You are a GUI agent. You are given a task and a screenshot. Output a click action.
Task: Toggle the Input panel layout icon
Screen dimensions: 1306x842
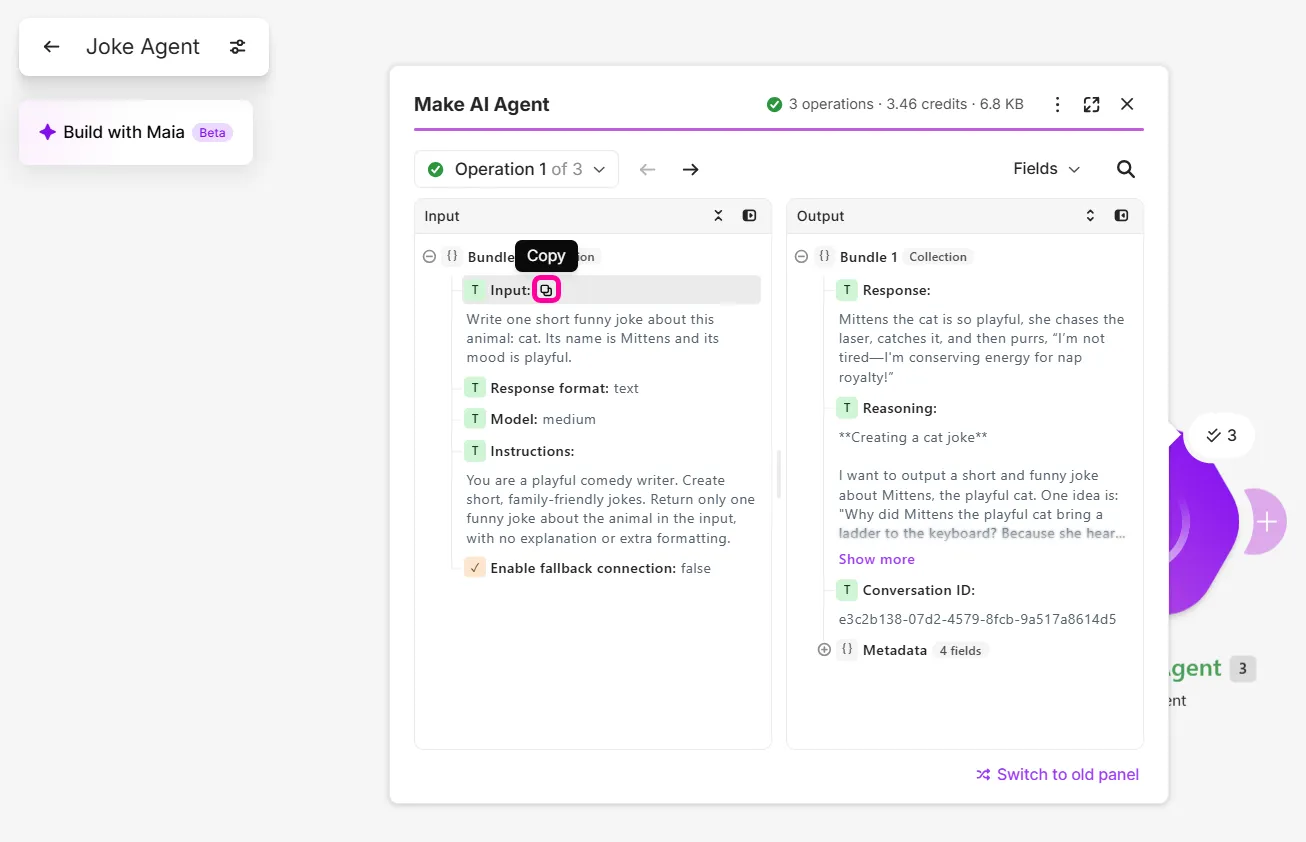749,216
